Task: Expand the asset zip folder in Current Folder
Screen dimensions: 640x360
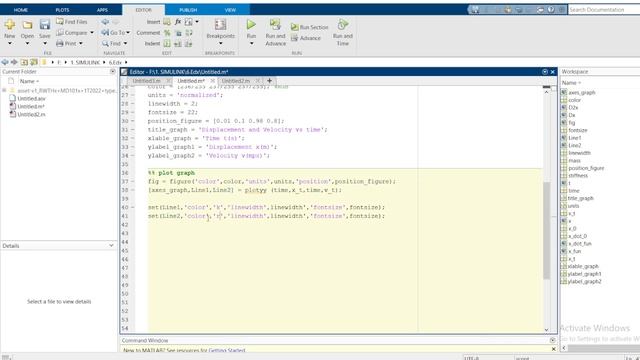Action: point(4,90)
